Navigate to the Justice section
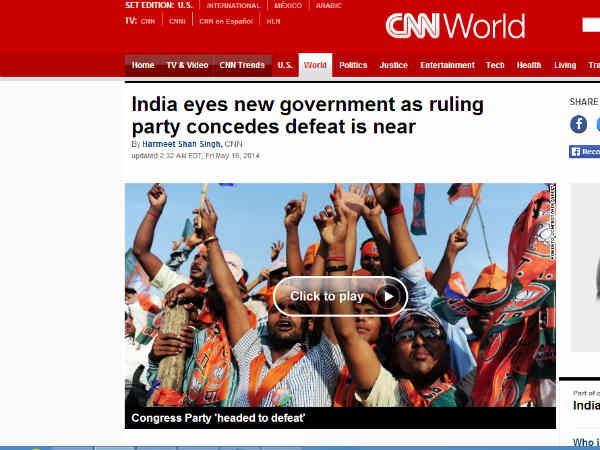 click(x=393, y=65)
